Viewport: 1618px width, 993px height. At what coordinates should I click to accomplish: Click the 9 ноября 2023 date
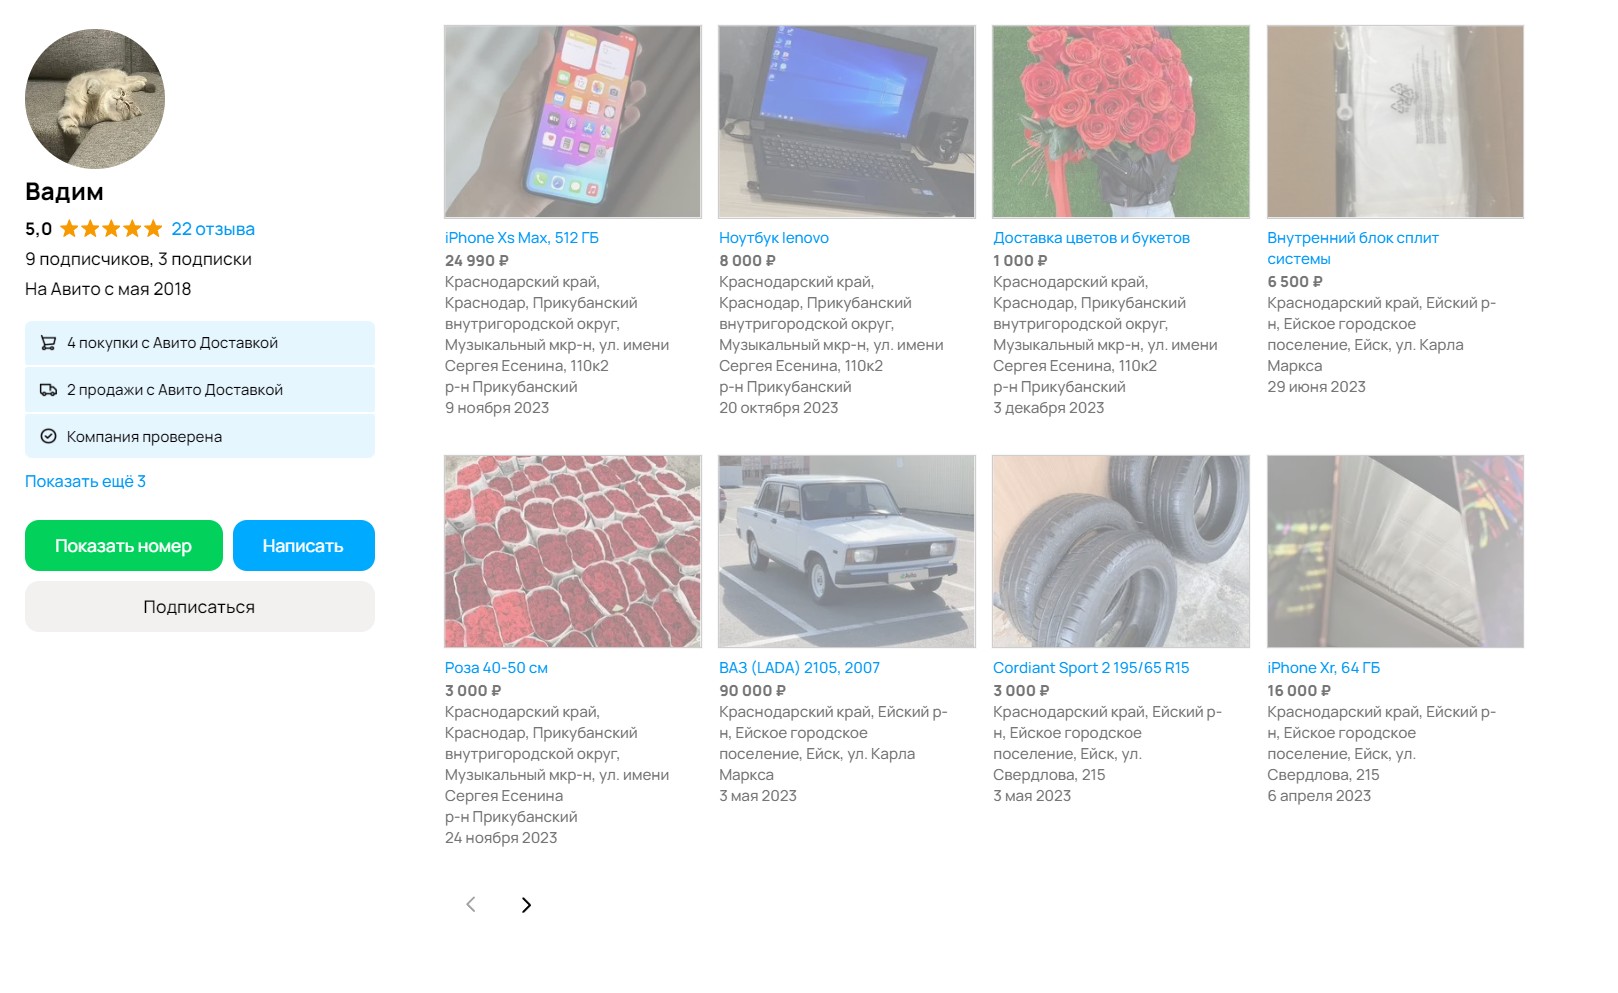pos(497,408)
